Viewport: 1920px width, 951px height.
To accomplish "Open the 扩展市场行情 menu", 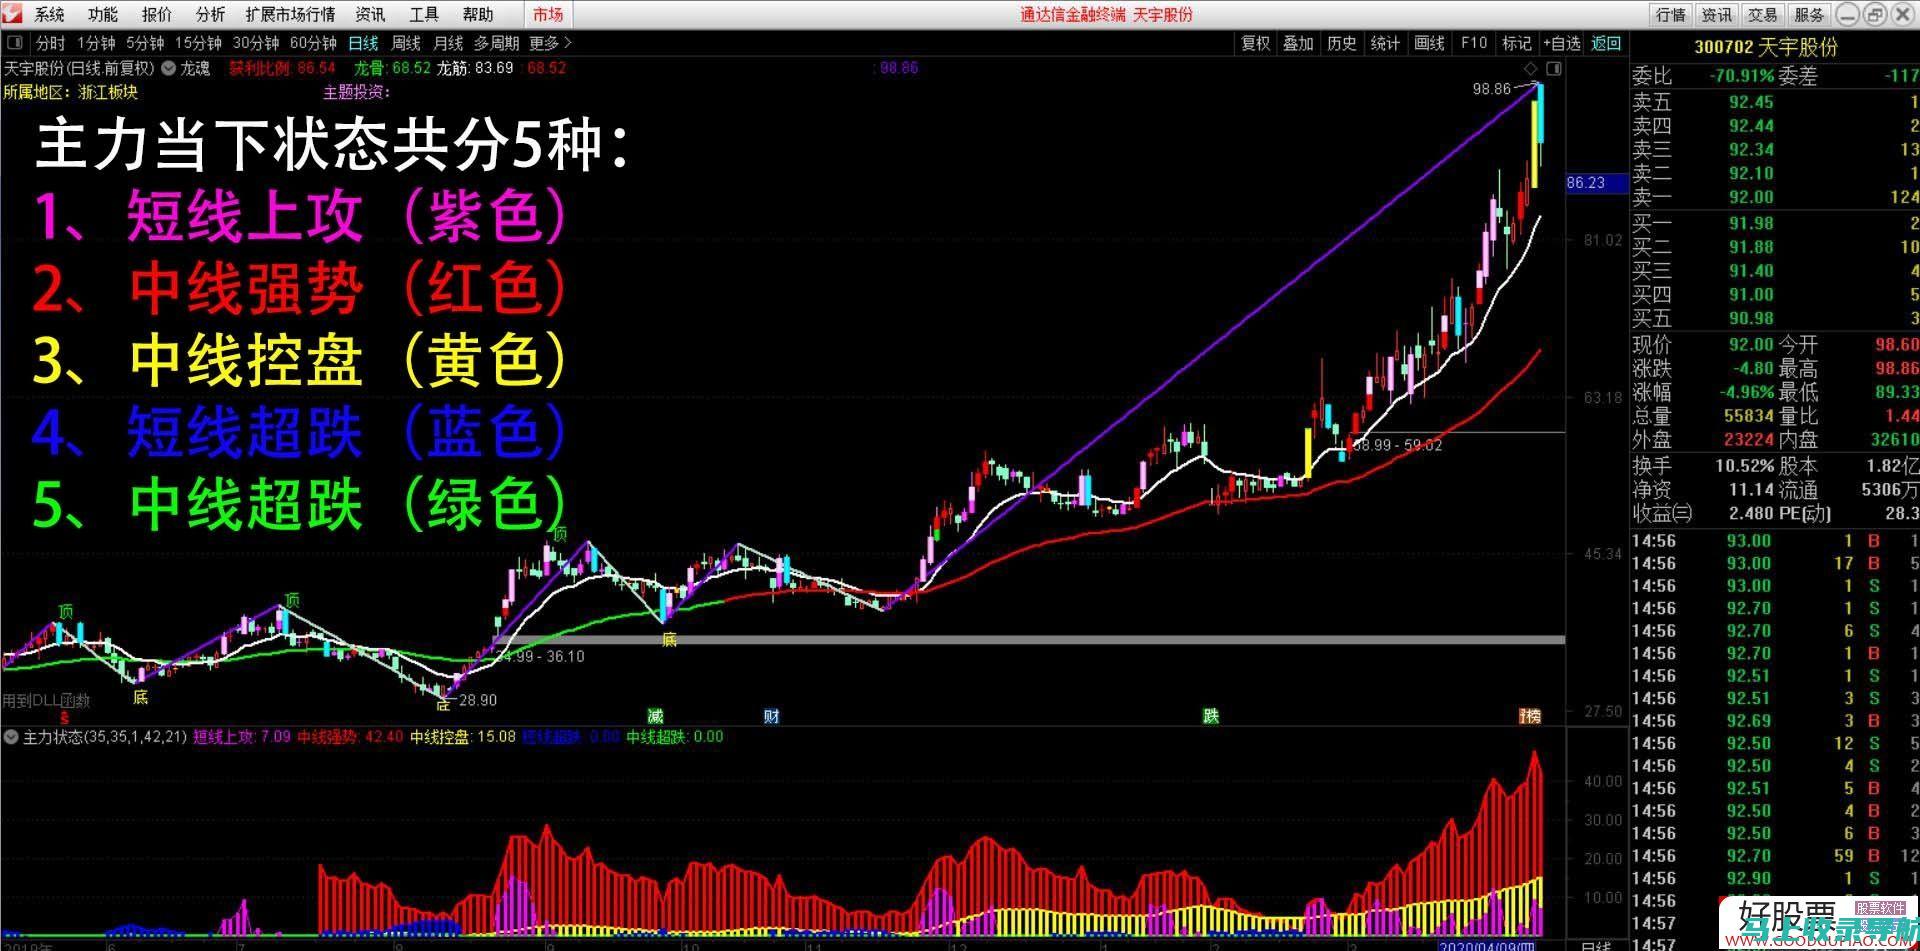I will coord(291,14).
